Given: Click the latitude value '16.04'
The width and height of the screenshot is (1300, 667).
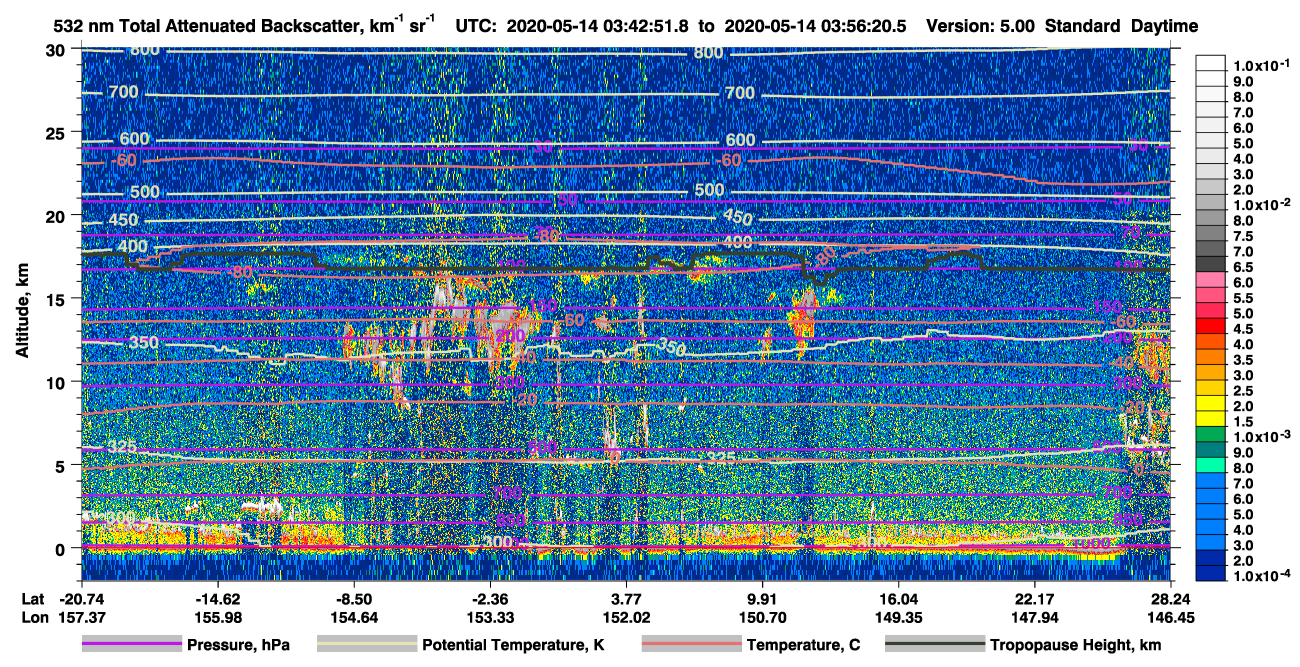Looking at the screenshot, I should click(x=898, y=600).
